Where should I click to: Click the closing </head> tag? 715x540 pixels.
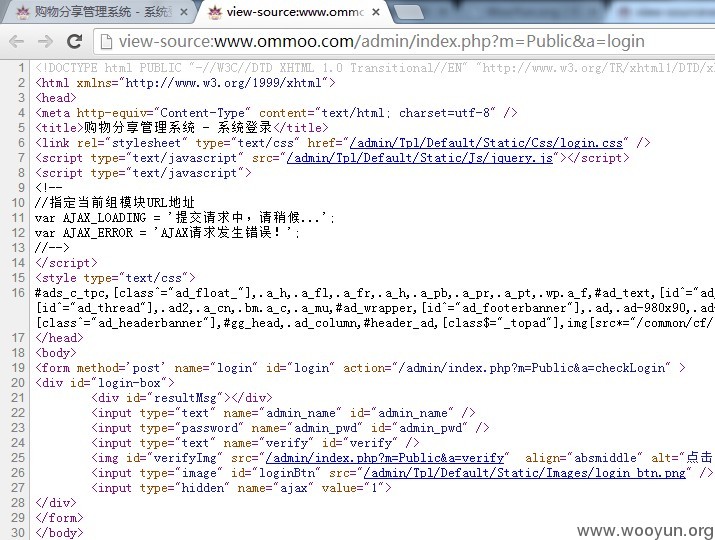[x=59, y=338]
